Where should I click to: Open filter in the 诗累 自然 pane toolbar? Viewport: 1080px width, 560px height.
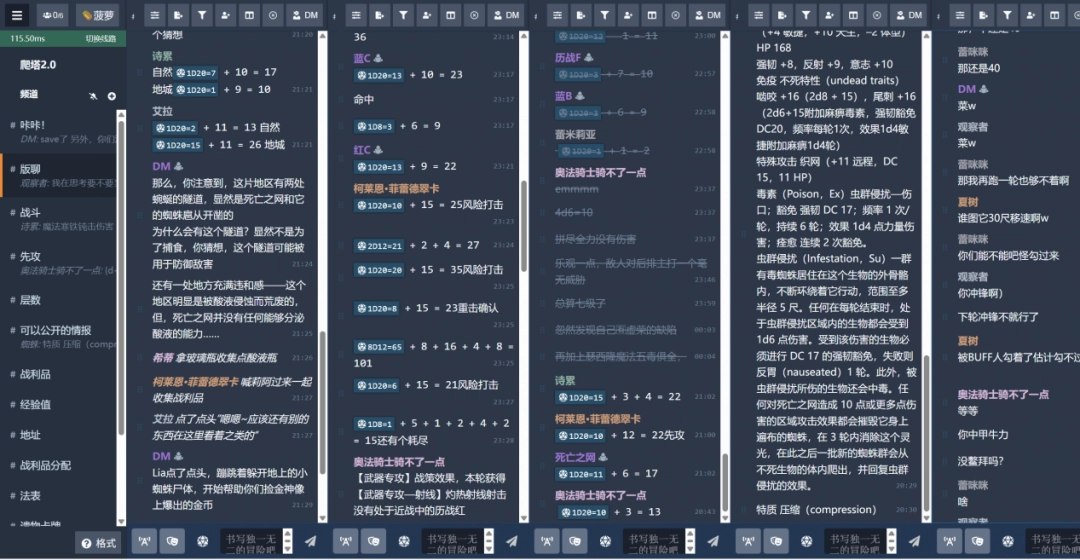click(x=202, y=15)
